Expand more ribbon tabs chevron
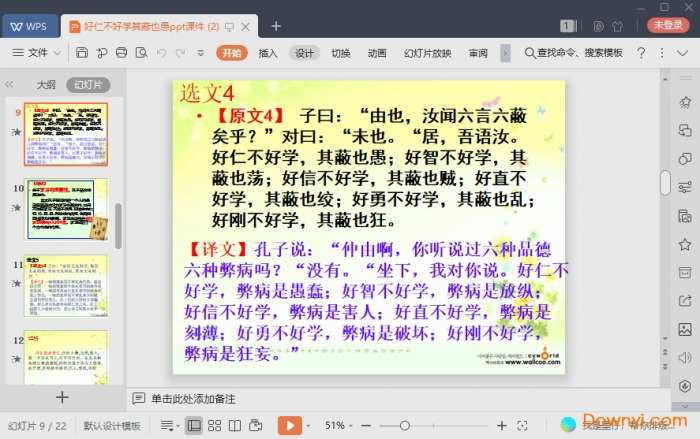Viewport: 700px width, 439px height. (x=505, y=53)
